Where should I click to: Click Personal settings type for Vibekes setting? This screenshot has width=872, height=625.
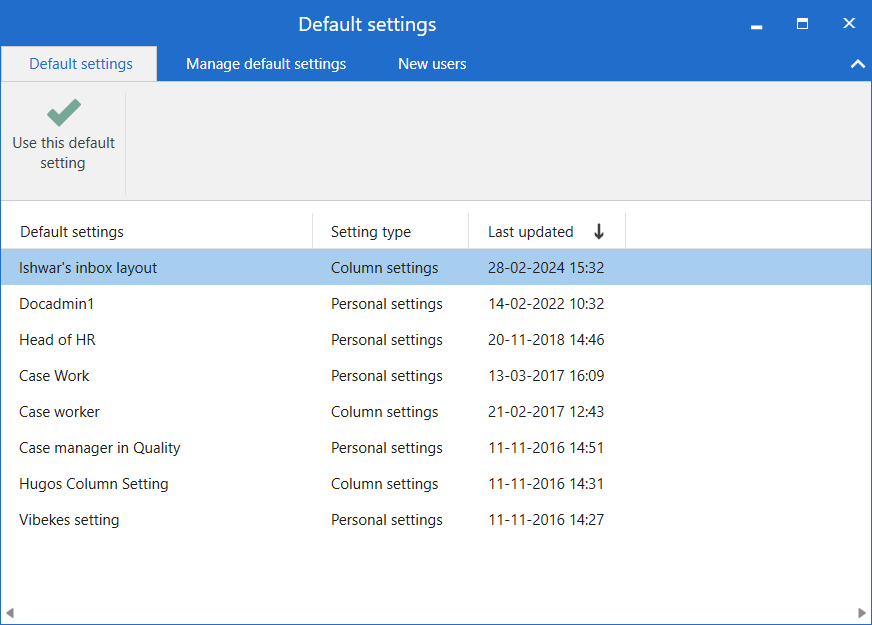[x=387, y=520]
